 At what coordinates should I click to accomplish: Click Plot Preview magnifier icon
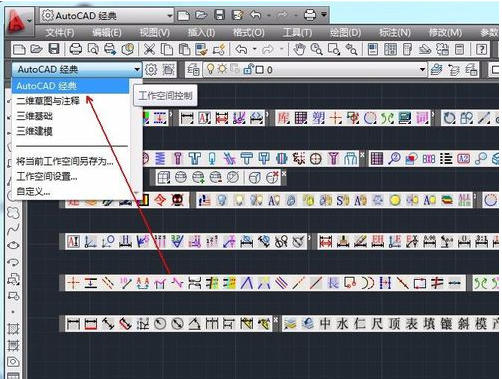(x=93, y=50)
